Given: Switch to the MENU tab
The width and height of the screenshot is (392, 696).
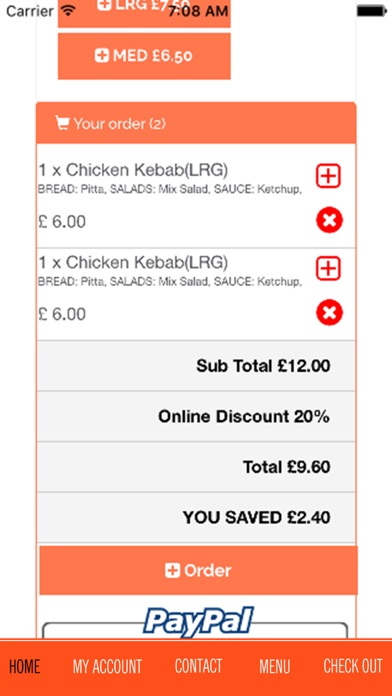Looking at the screenshot, I should [x=275, y=666].
